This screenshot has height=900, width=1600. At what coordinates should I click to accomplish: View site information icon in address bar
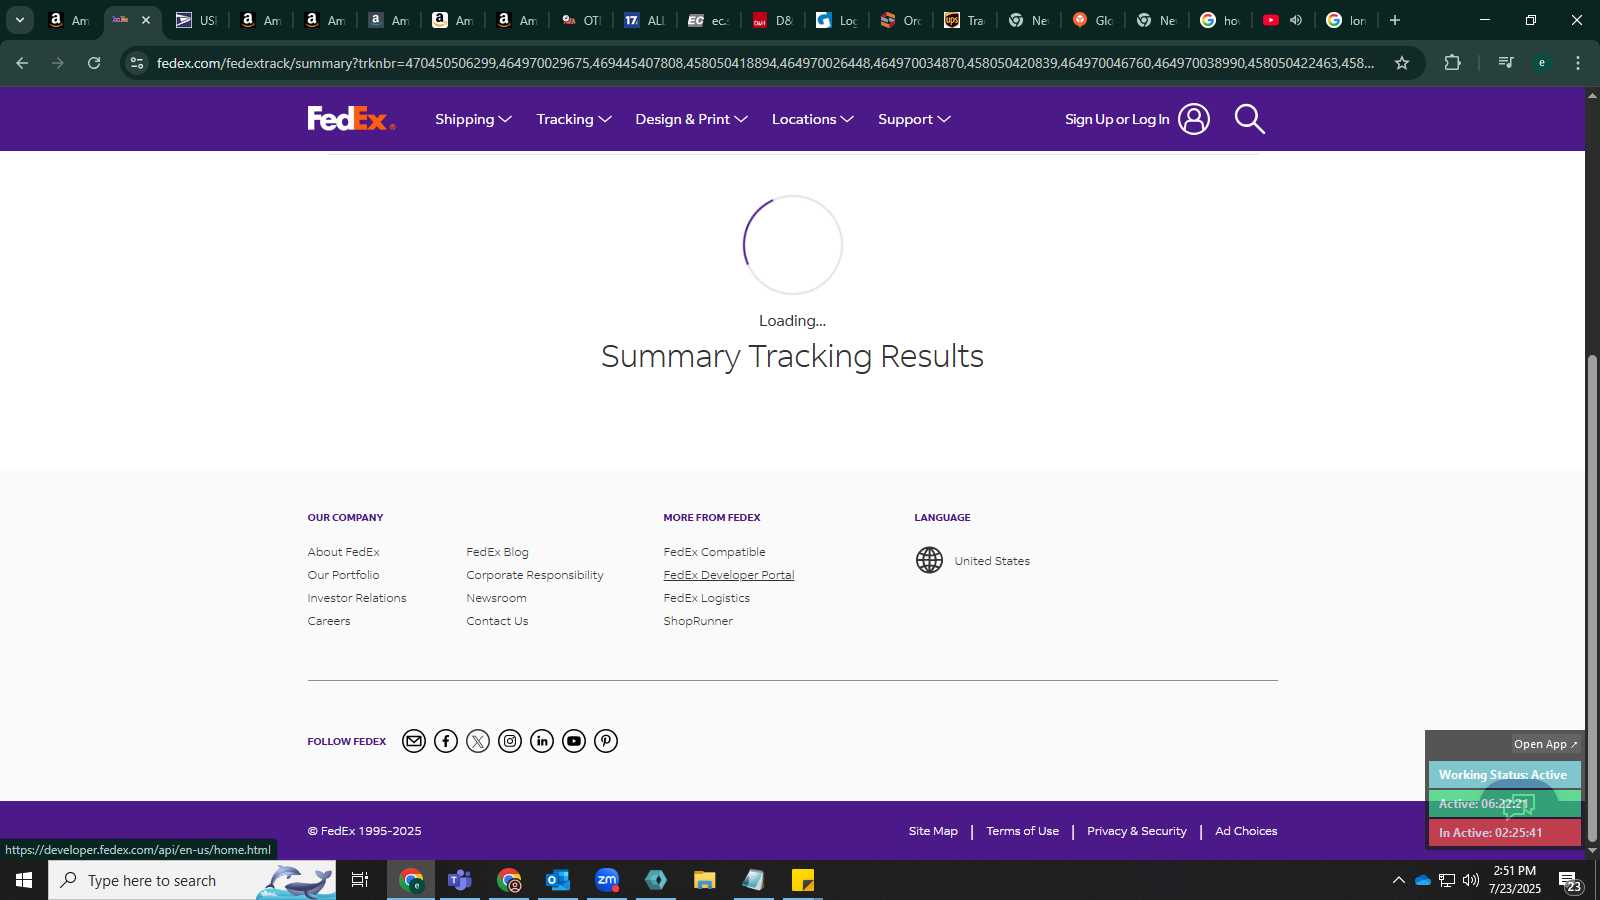[137, 63]
